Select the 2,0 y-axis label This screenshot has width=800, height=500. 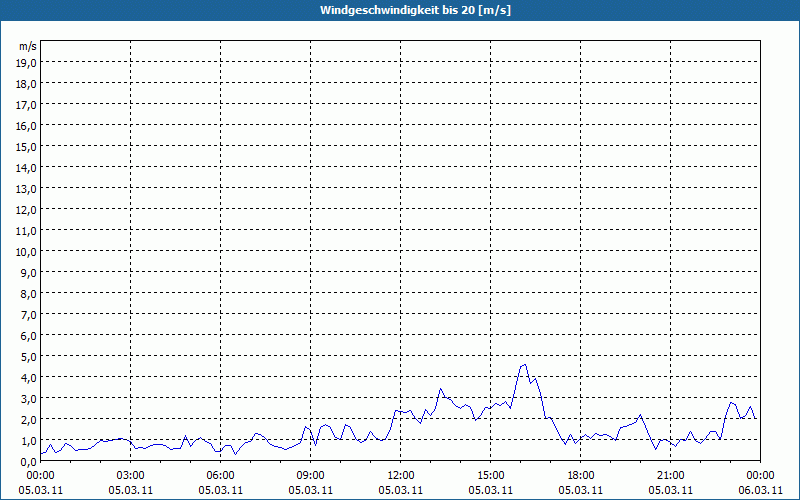[30, 420]
